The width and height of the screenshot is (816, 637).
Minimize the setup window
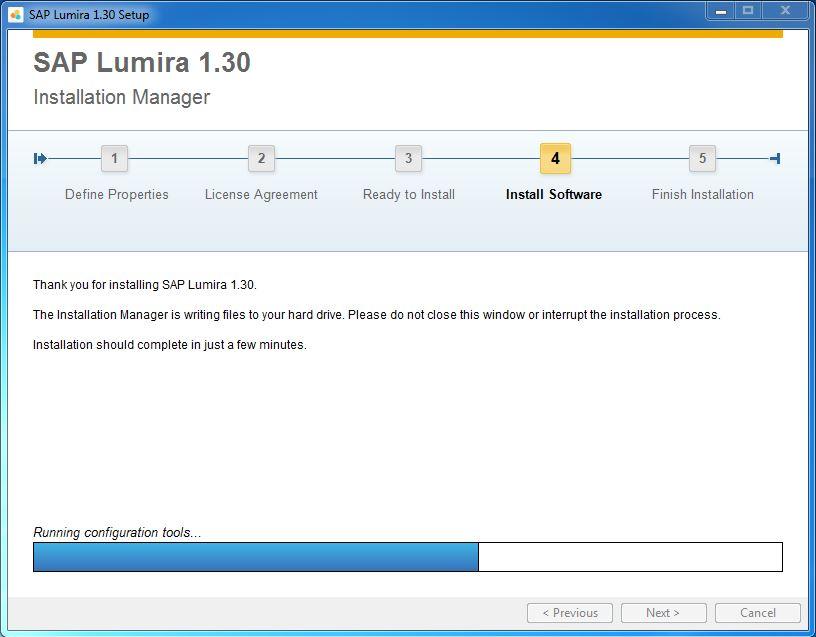point(721,11)
